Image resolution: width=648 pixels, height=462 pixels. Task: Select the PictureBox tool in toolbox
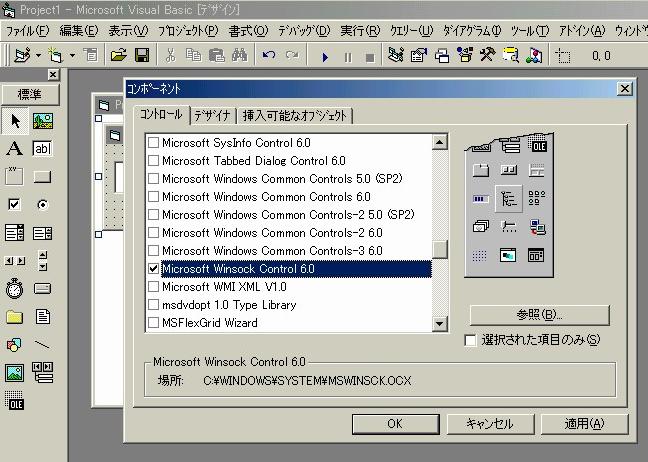click(43, 121)
